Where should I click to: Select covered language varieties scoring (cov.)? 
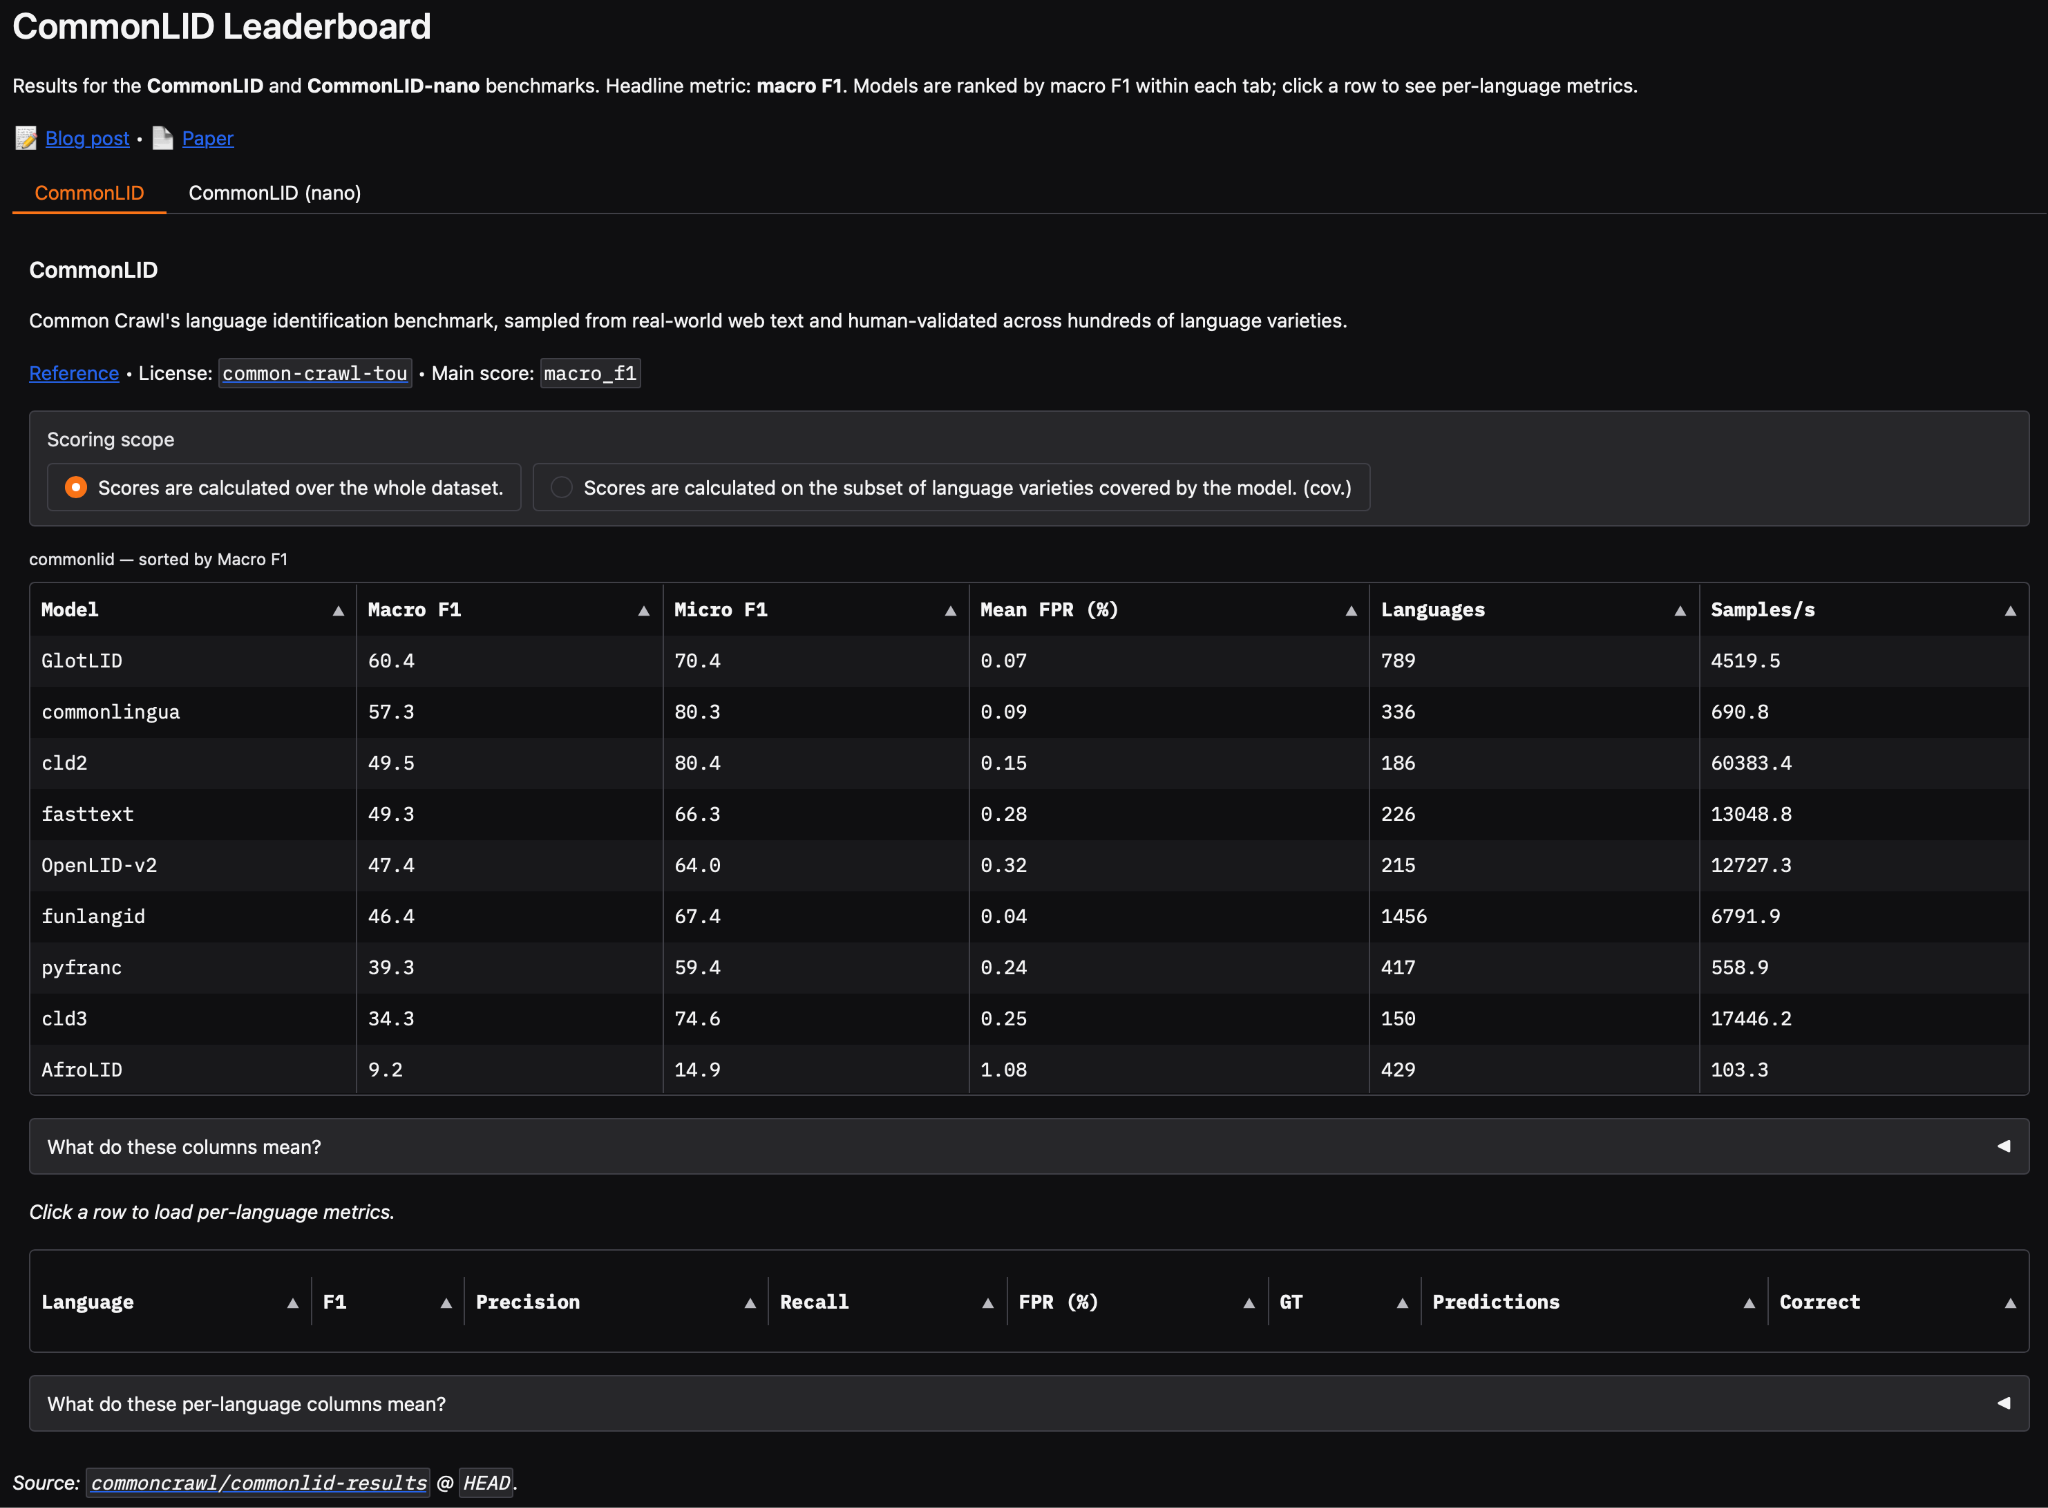951,487
